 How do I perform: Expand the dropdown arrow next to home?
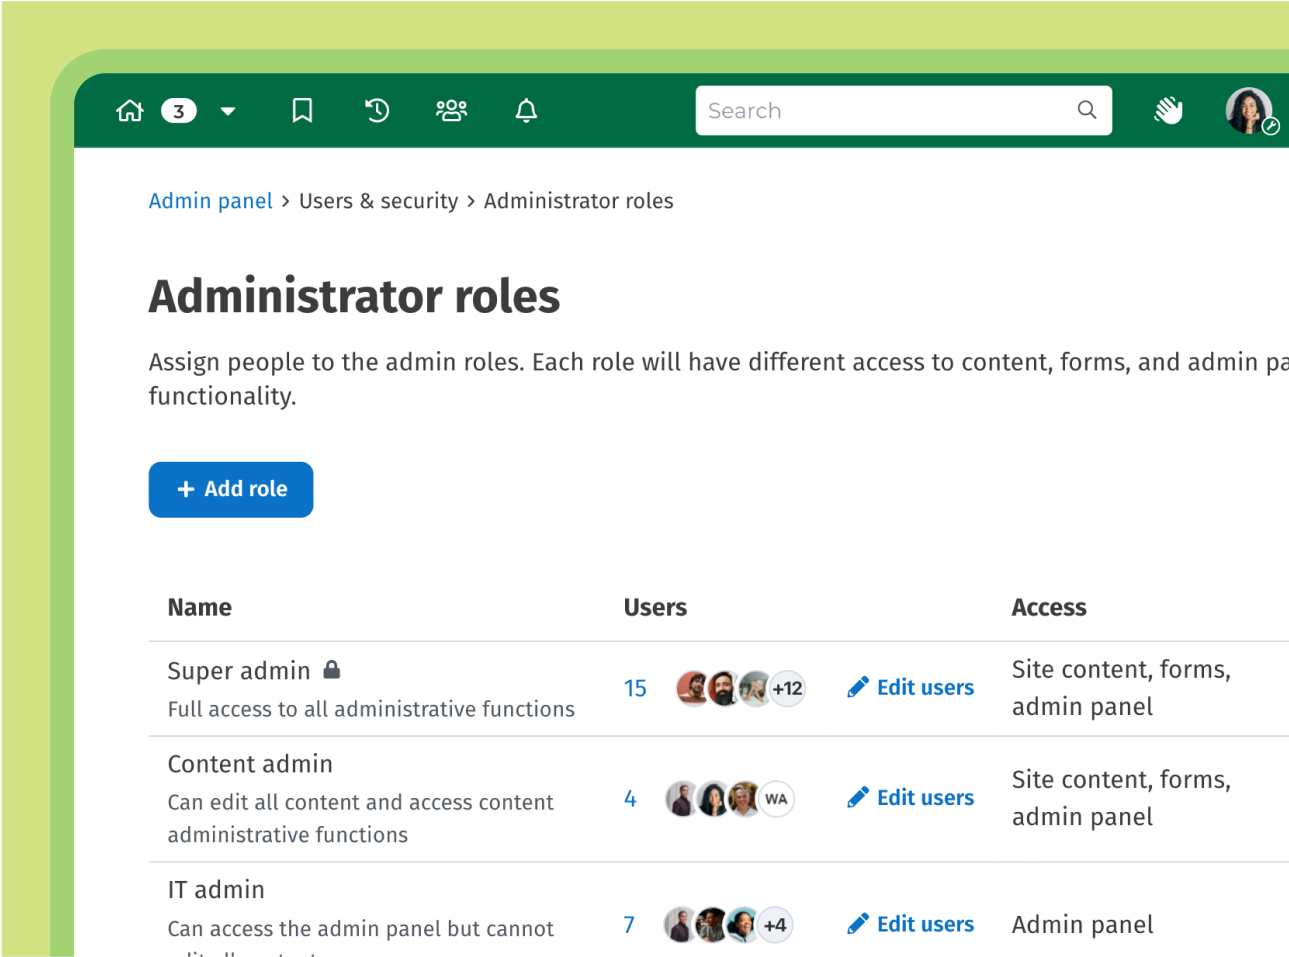(x=228, y=111)
